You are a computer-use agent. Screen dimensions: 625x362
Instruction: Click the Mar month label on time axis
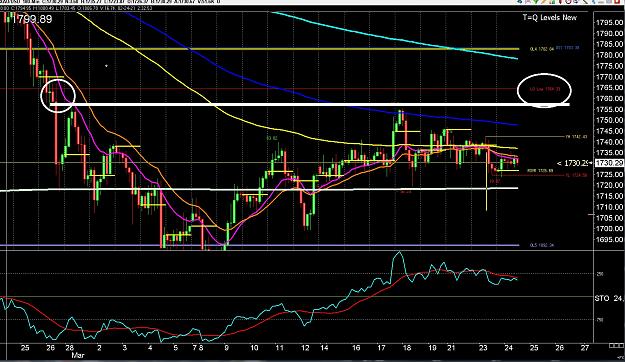pos(77,355)
